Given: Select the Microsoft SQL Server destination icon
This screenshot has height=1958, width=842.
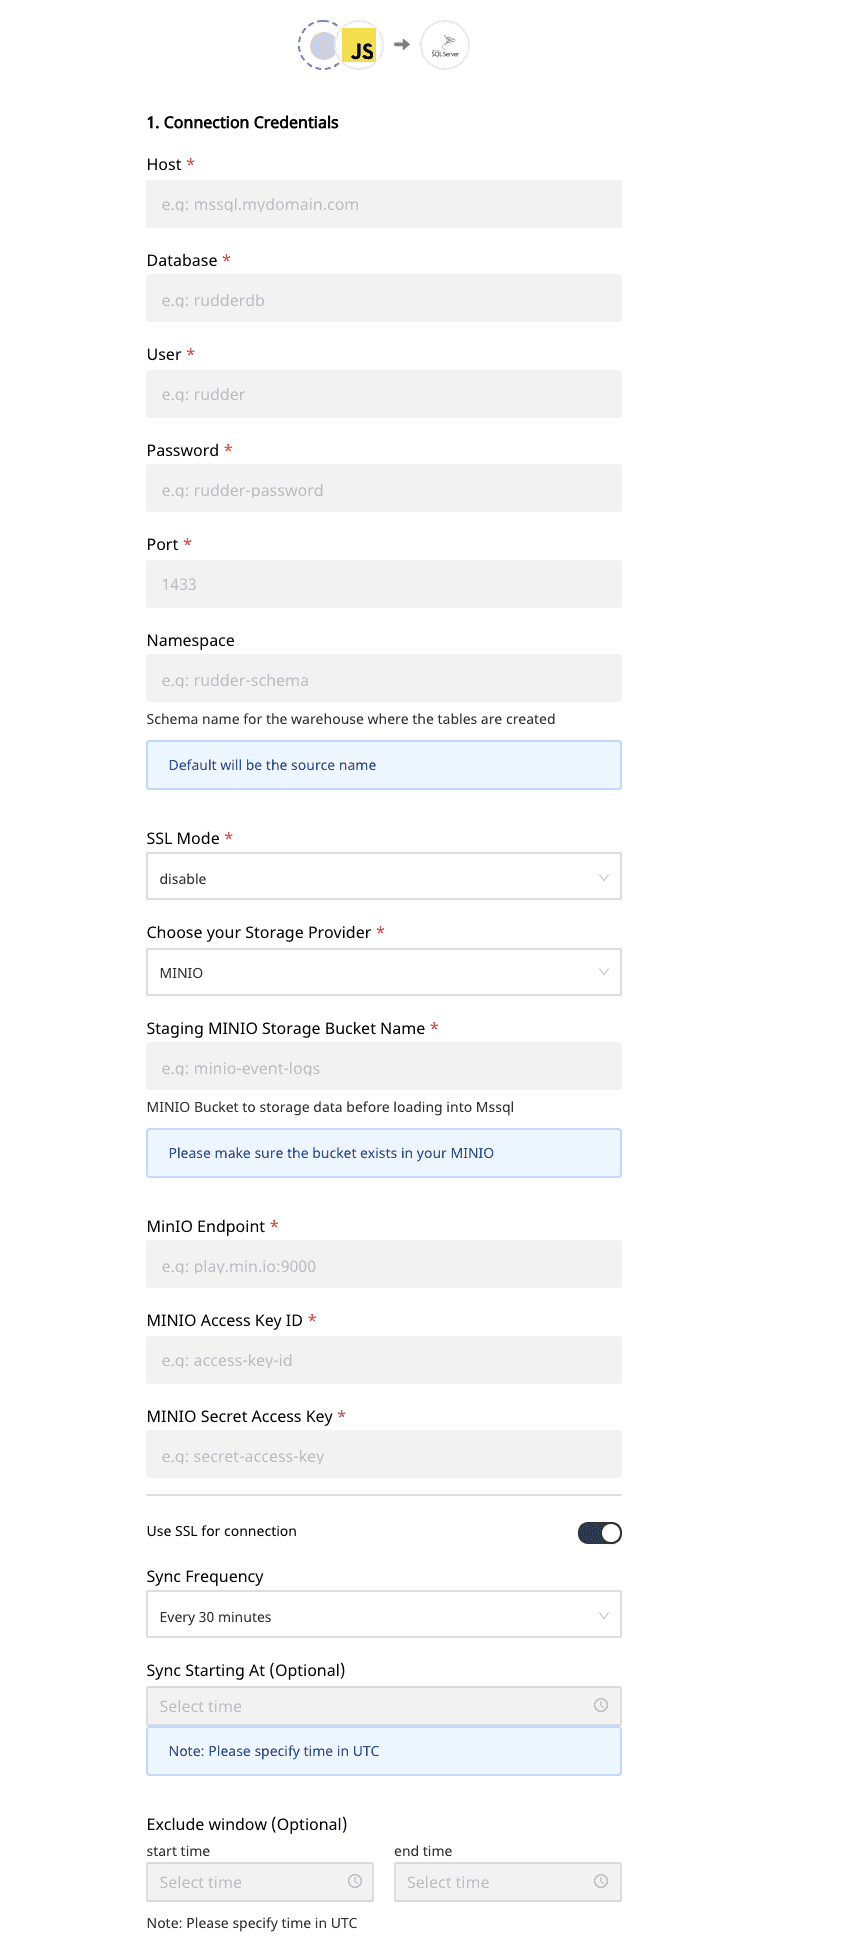Looking at the screenshot, I should (443, 44).
